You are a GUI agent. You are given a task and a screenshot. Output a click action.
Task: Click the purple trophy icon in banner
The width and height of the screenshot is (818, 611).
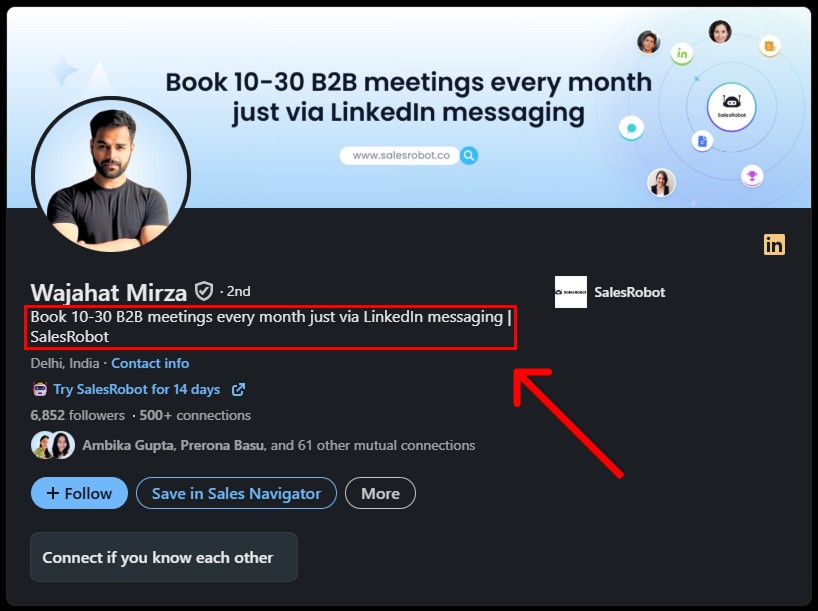pyautogui.click(x=752, y=176)
